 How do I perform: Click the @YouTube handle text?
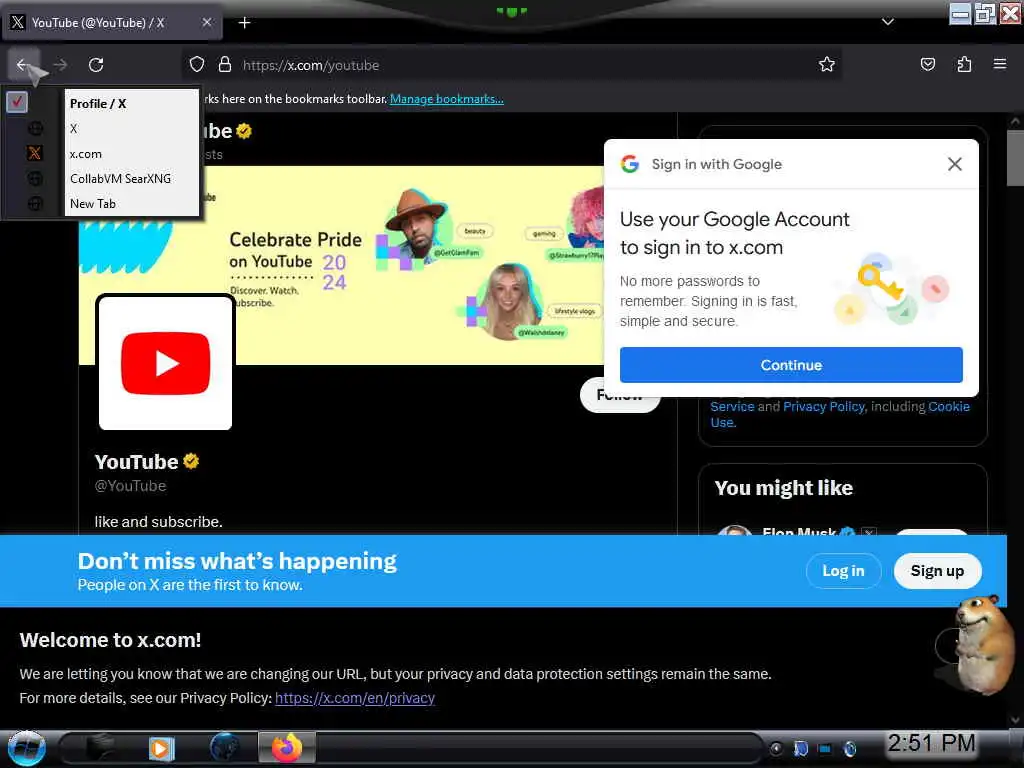tap(130, 486)
